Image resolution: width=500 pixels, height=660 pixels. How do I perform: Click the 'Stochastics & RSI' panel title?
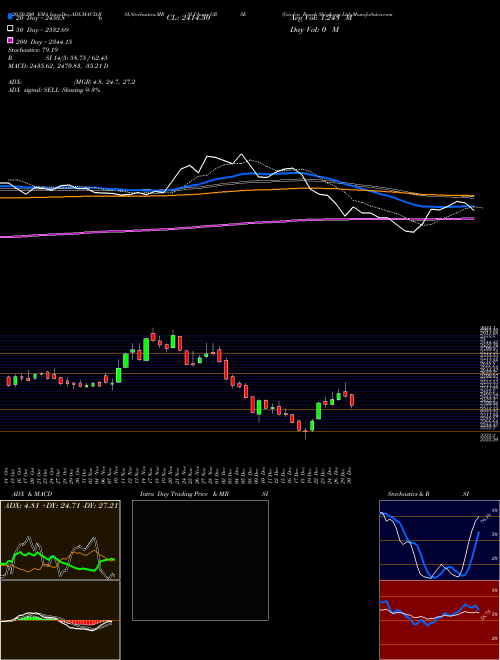[x=428, y=494]
